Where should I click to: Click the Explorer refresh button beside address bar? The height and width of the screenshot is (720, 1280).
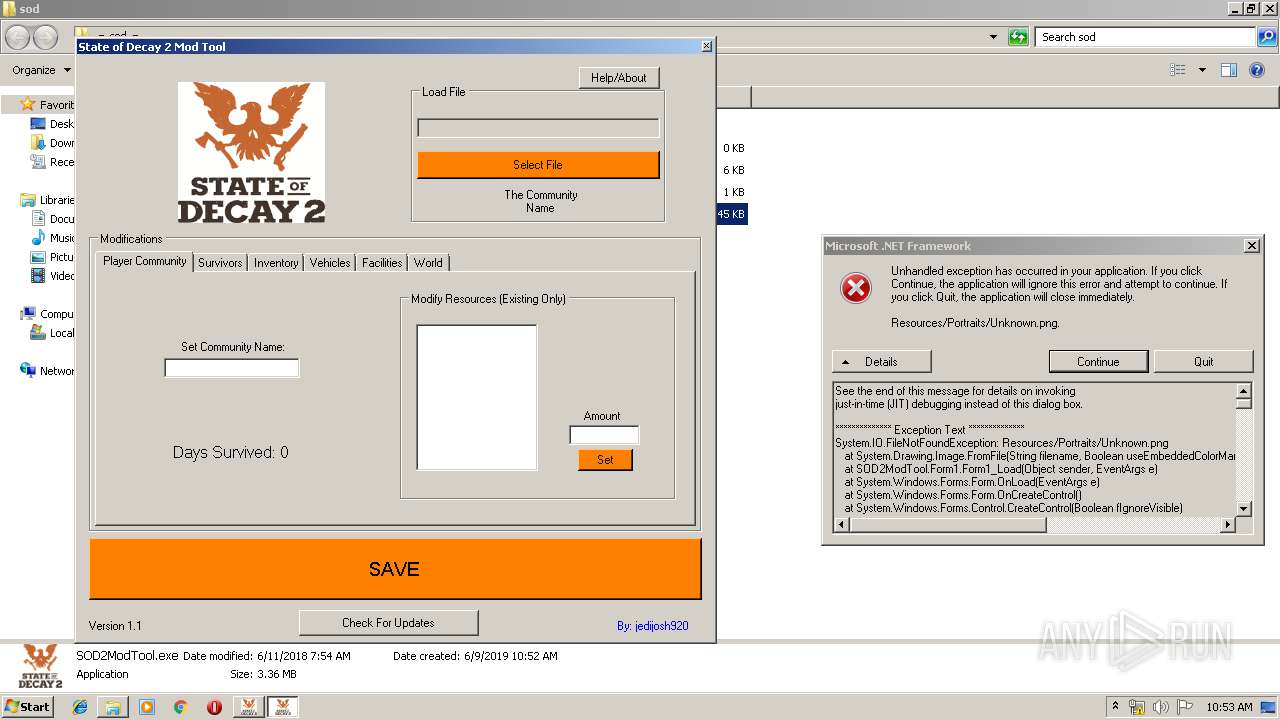click(x=1018, y=37)
